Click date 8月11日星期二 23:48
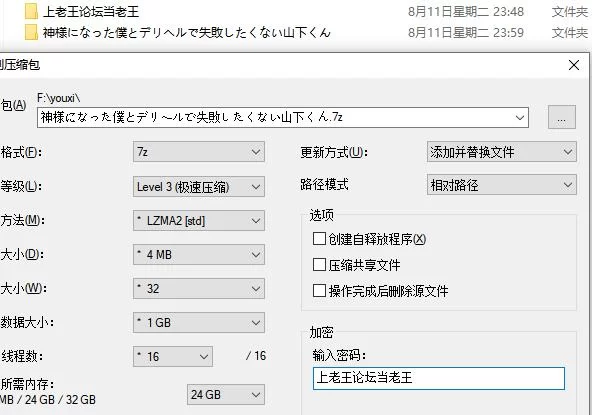 click(x=466, y=12)
